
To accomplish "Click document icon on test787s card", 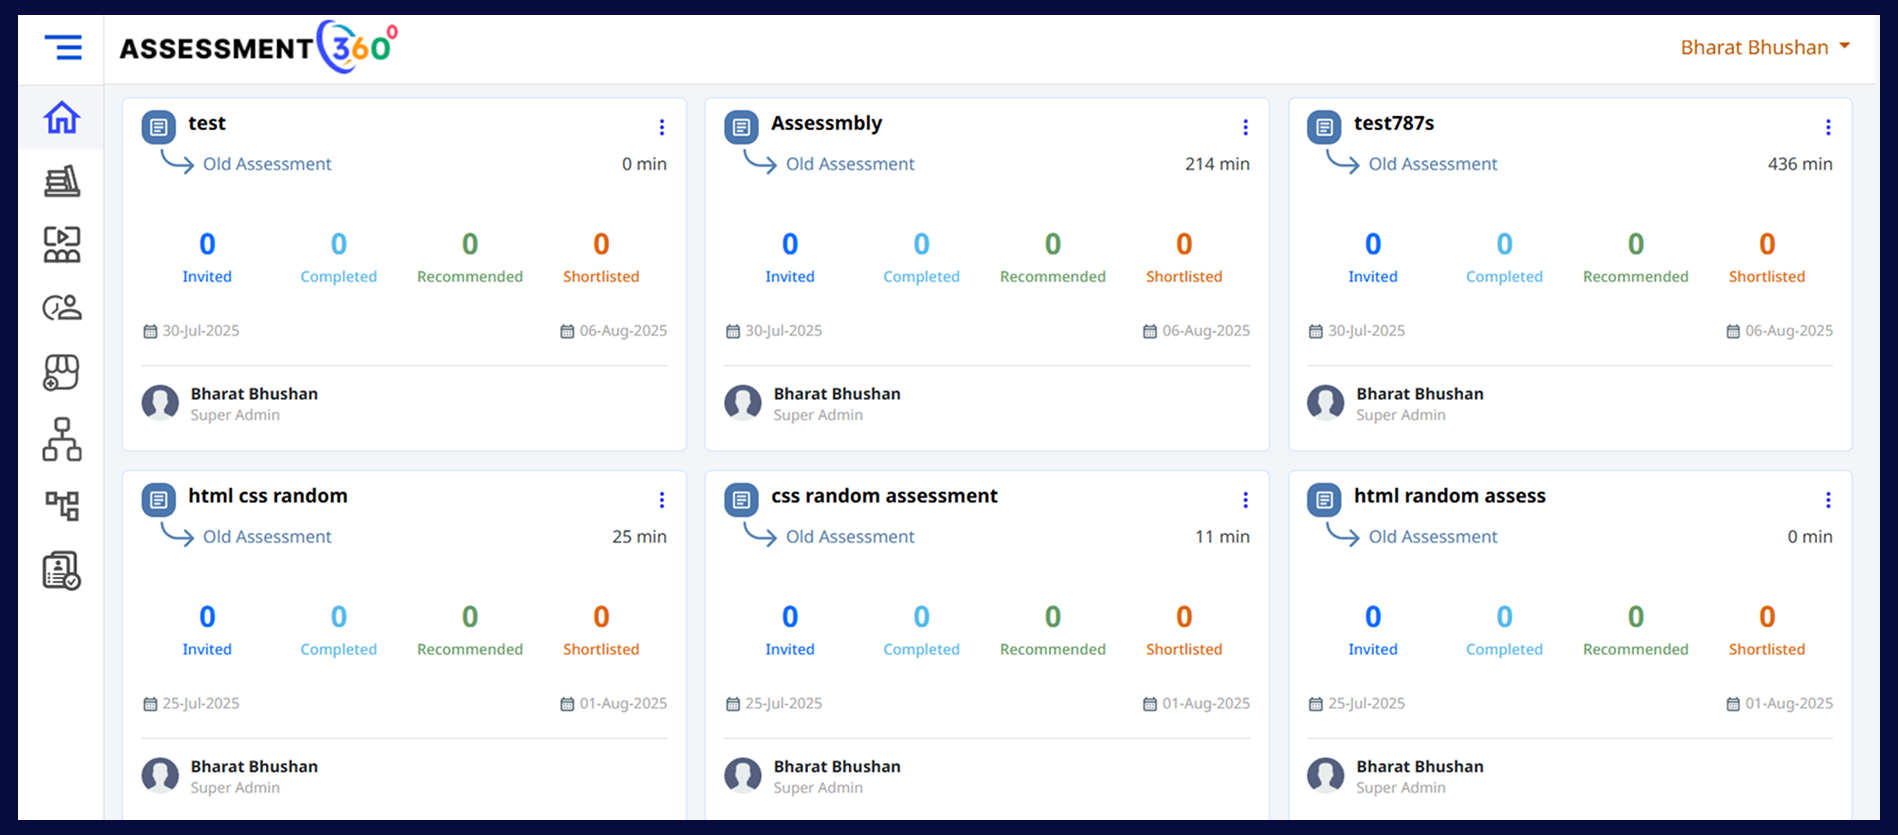I will click(x=1324, y=127).
